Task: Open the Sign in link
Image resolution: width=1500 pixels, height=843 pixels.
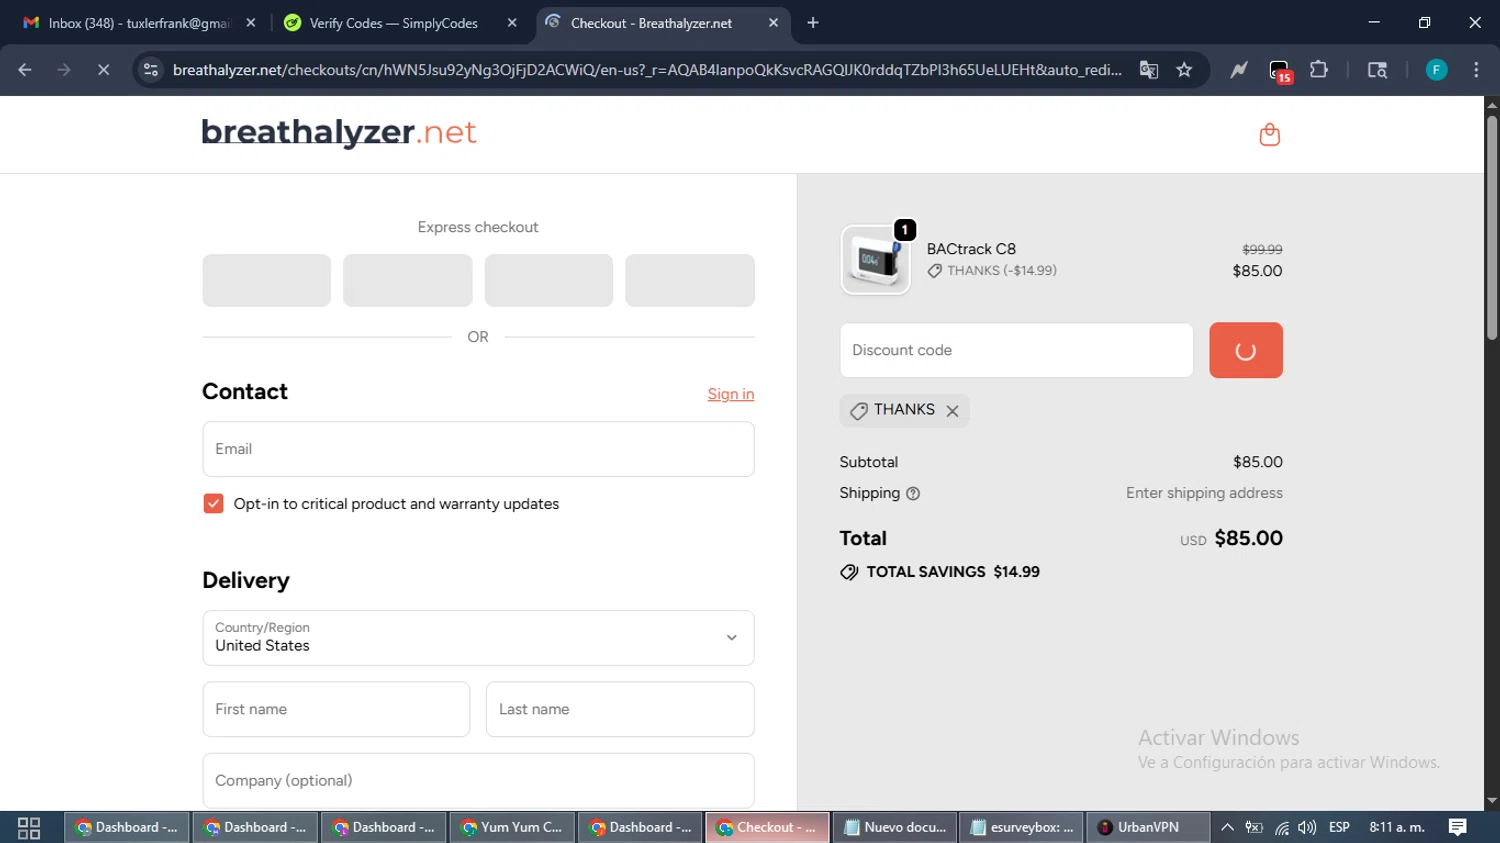Action: tap(731, 394)
